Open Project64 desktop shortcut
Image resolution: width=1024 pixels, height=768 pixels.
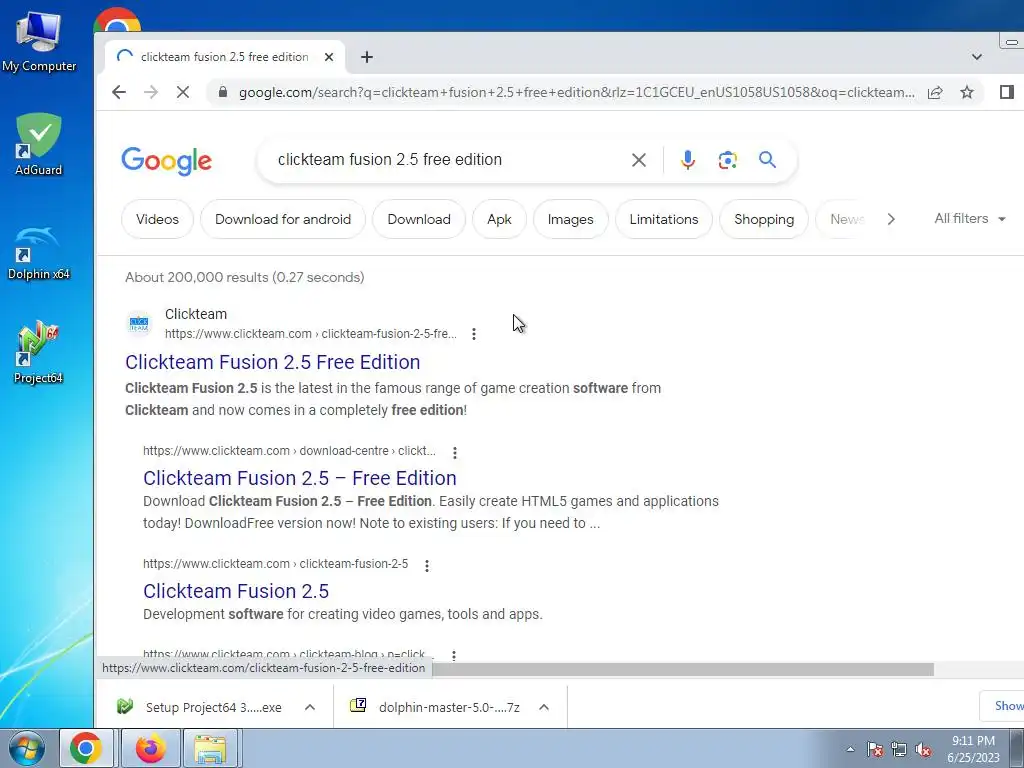(39, 353)
